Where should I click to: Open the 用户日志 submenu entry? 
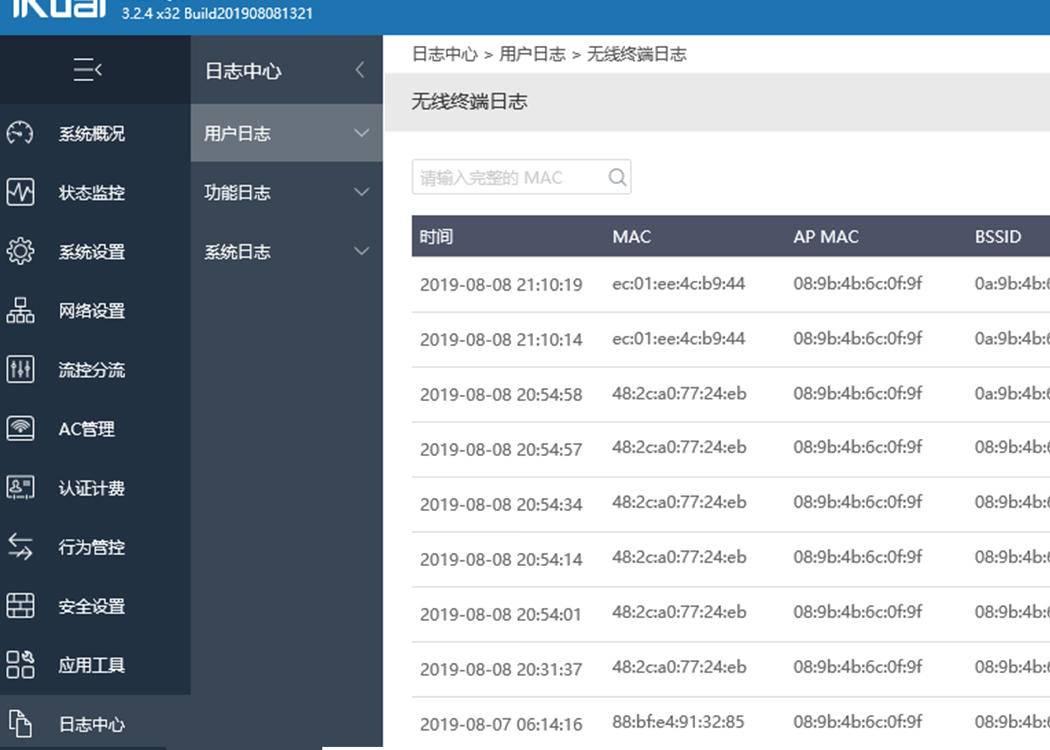[240, 132]
